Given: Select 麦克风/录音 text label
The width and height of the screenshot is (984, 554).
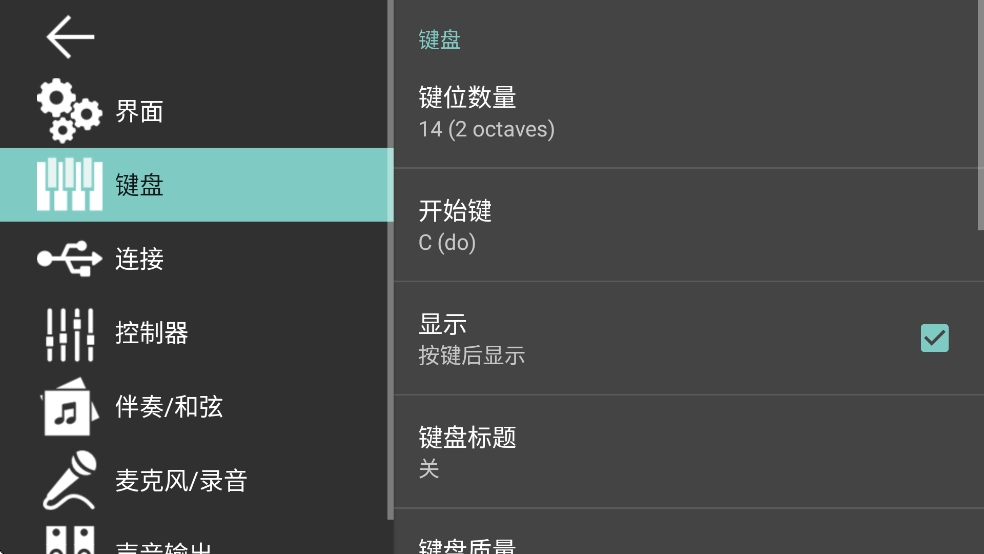Looking at the screenshot, I should [x=181, y=481].
